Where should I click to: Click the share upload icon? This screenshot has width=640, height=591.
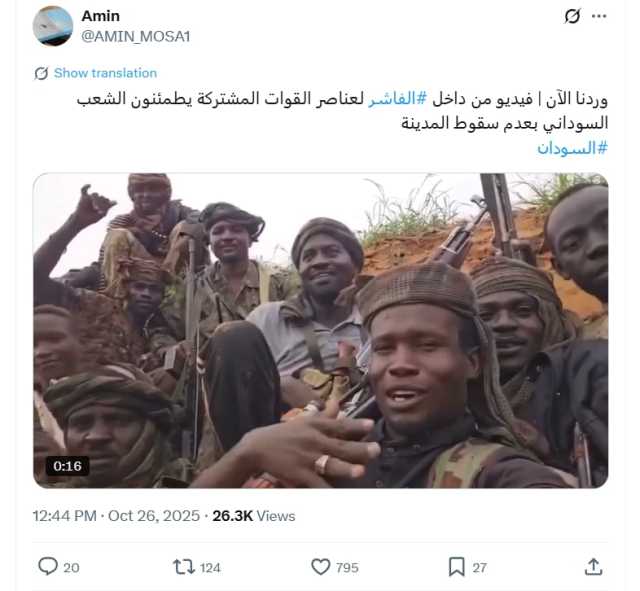593,567
